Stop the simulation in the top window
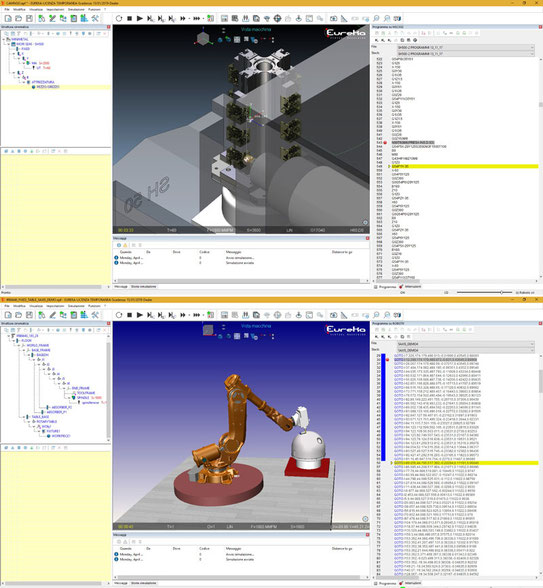The image size is (543, 588). coord(129,18)
